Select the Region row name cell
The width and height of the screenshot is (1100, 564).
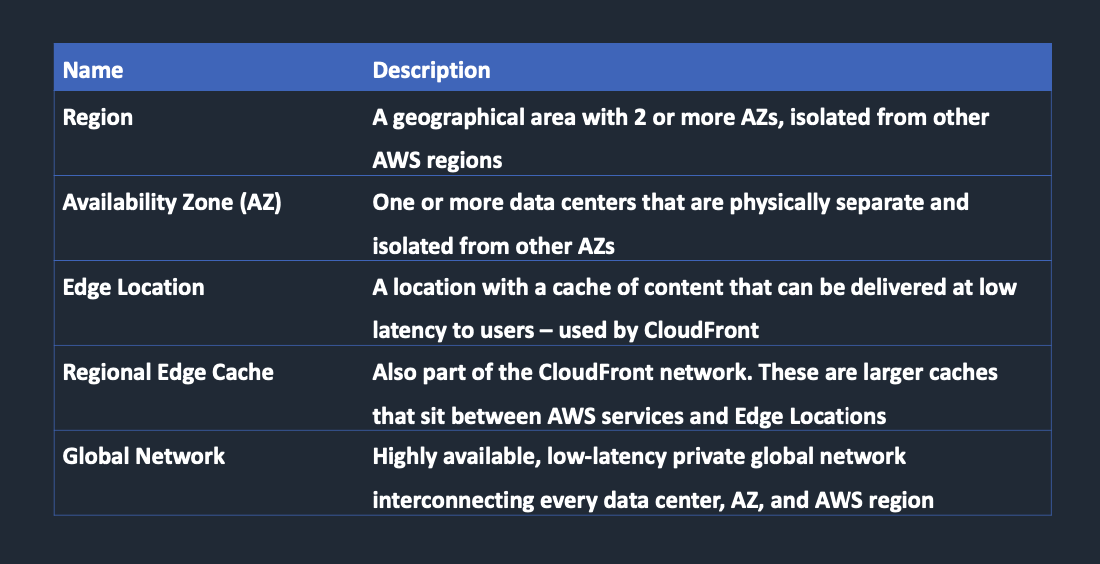point(98,117)
